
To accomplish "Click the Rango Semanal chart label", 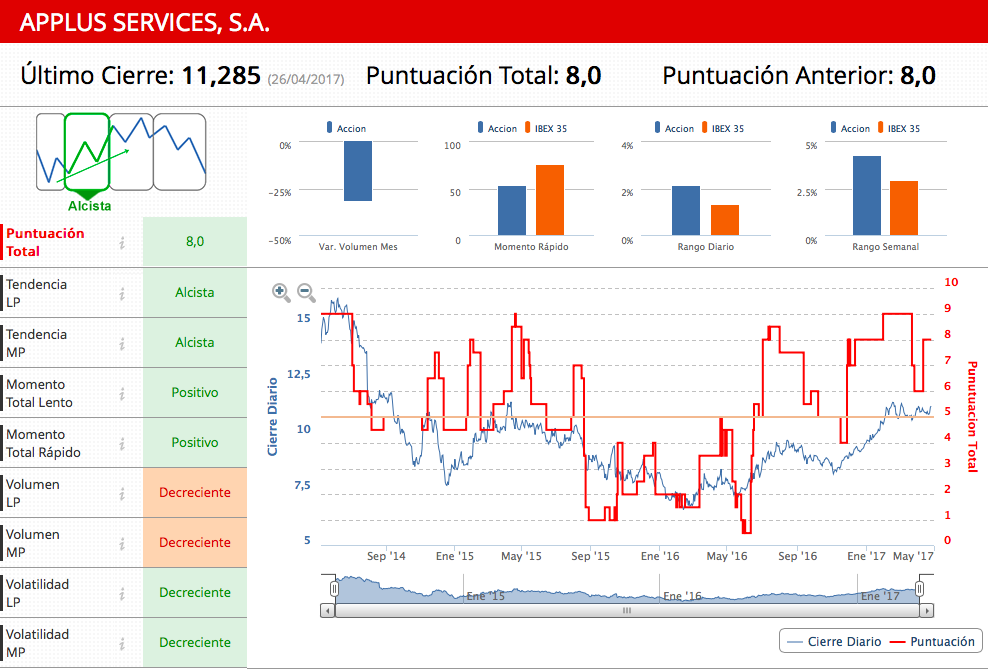I will (886, 247).
